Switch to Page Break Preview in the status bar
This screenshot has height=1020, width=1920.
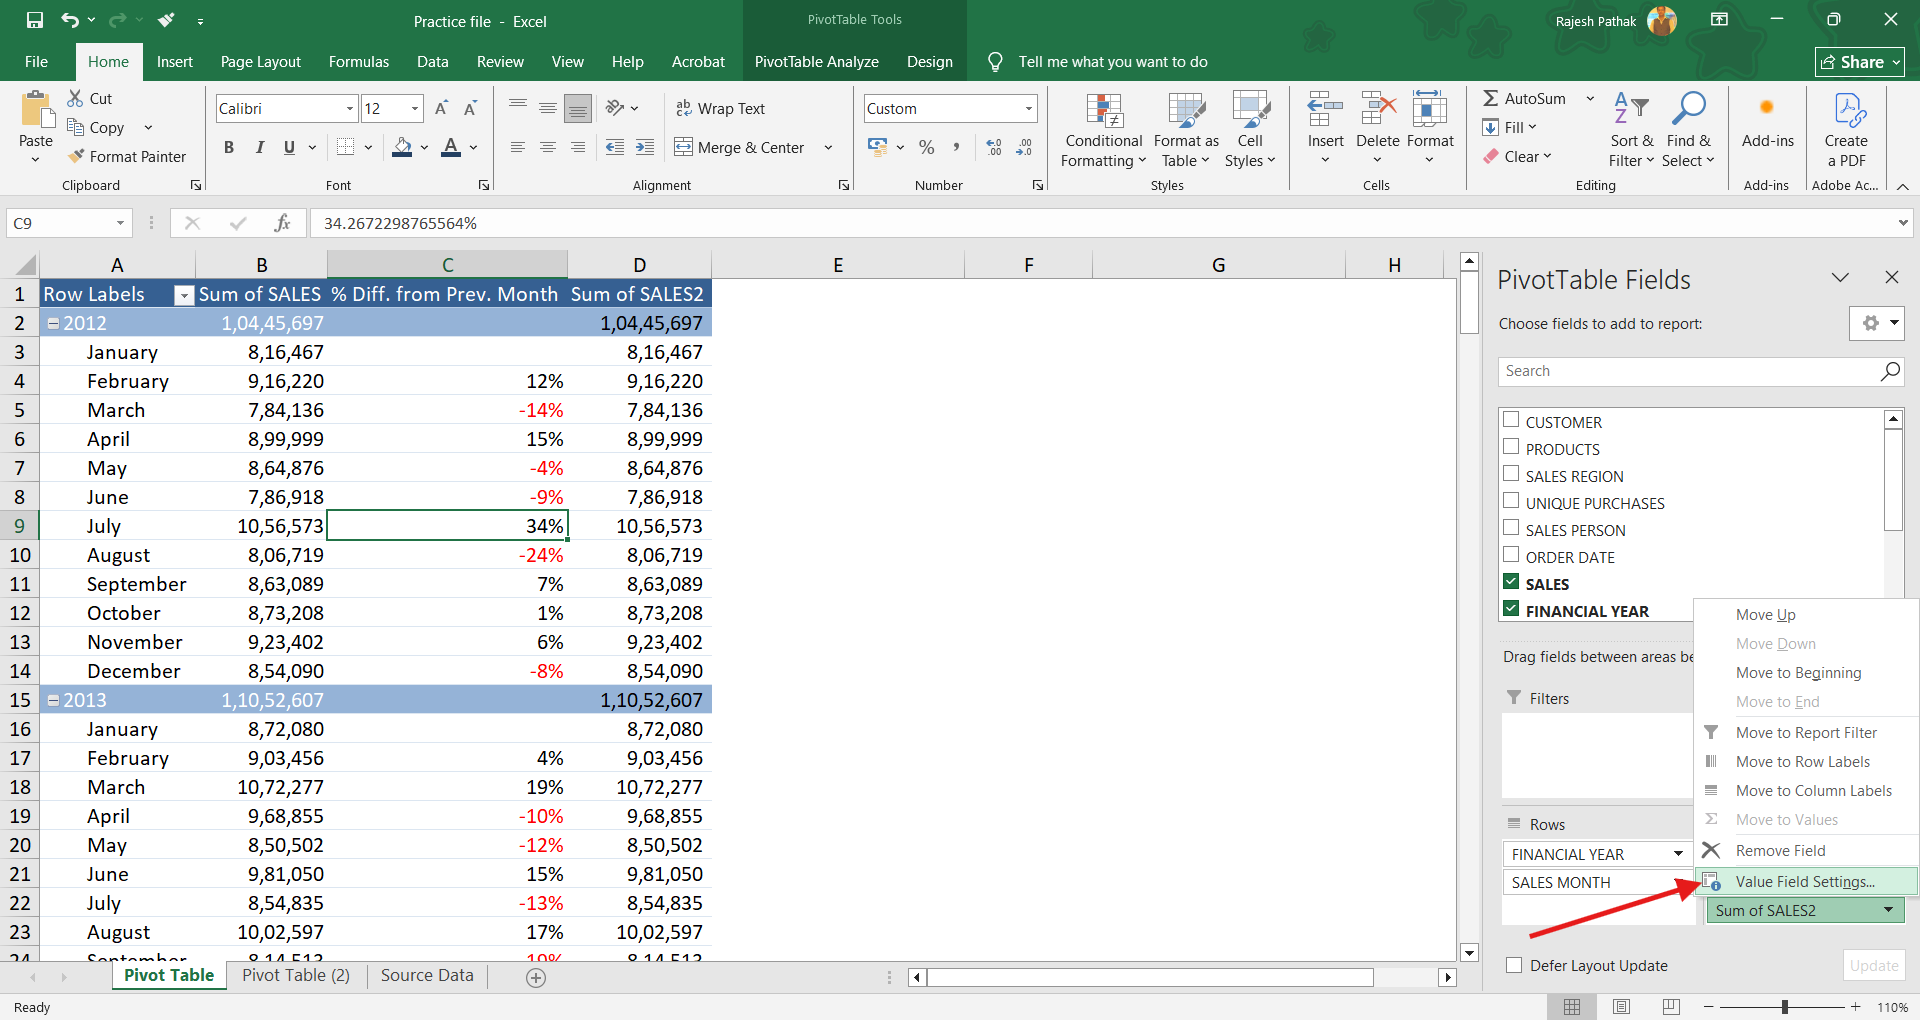1671,1007
